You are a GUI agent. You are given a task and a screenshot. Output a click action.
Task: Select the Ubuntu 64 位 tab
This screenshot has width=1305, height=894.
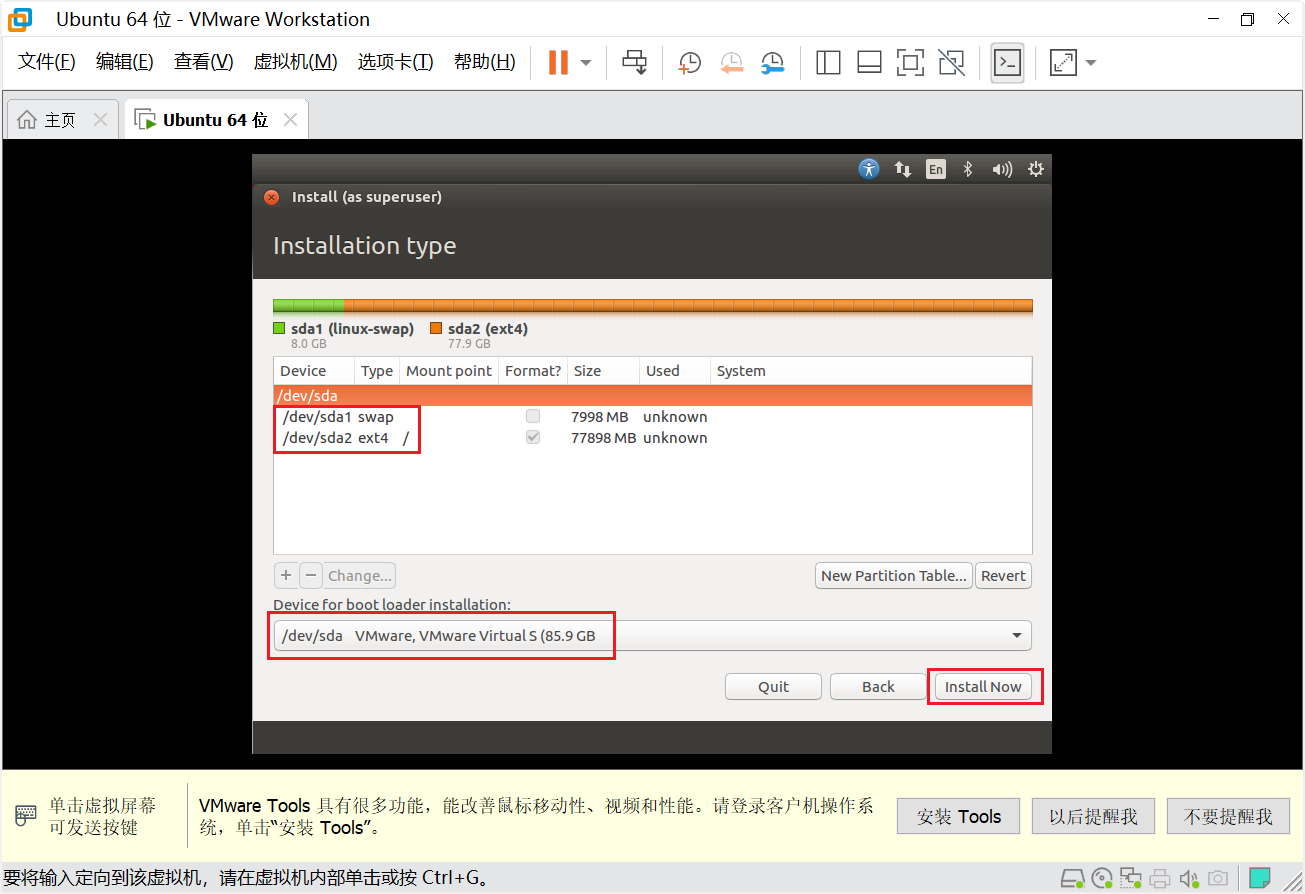[x=215, y=120]
